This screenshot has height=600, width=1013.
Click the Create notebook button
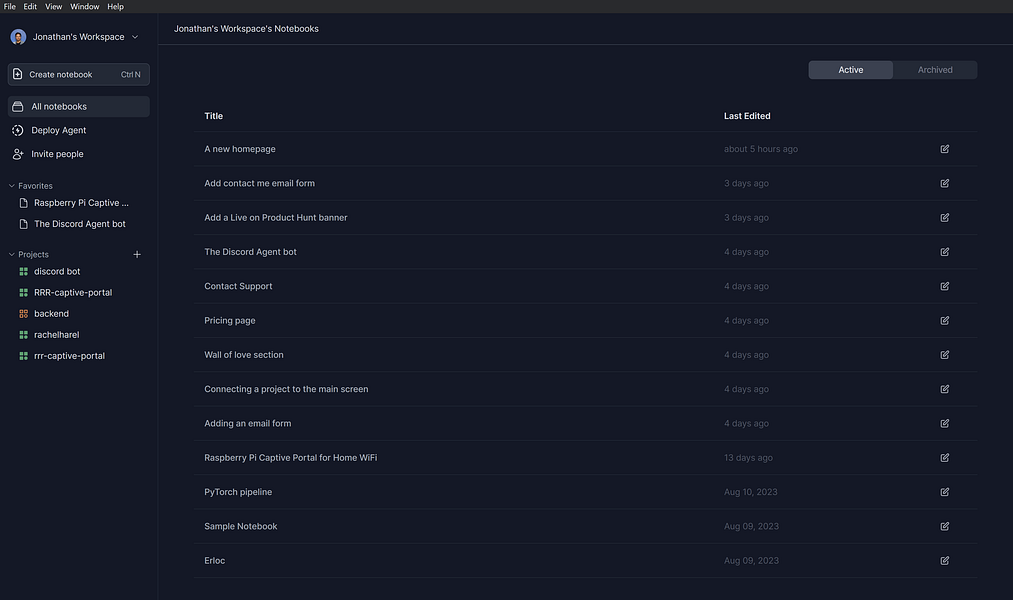pos(79,74)
